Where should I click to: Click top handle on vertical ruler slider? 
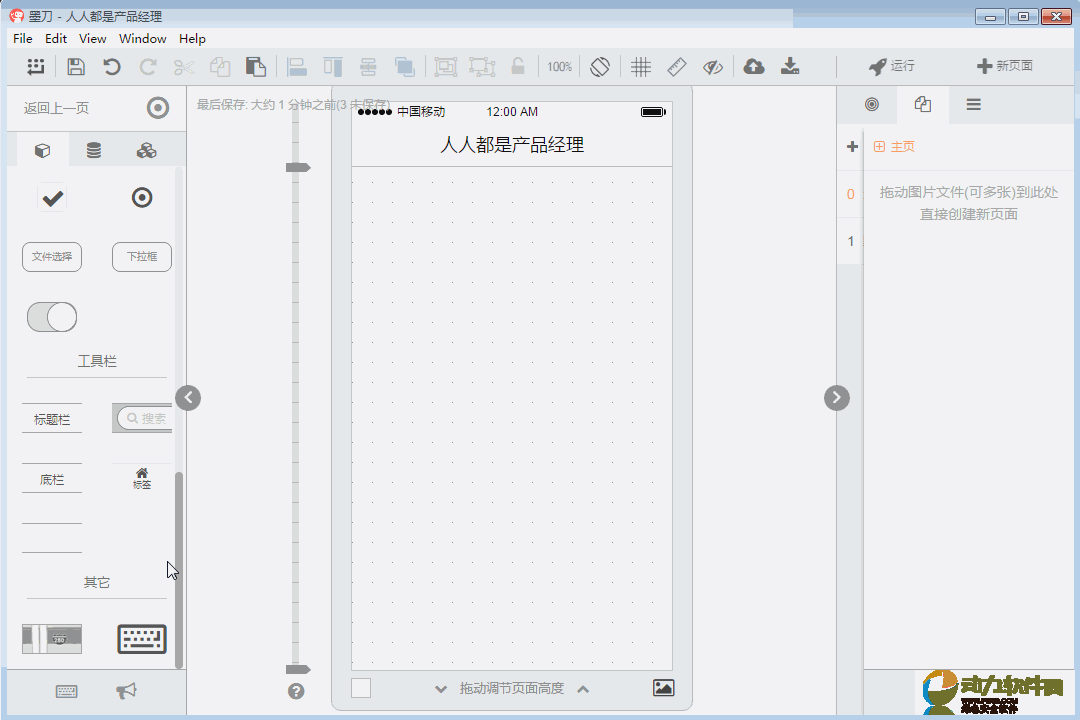coord(298,167)
